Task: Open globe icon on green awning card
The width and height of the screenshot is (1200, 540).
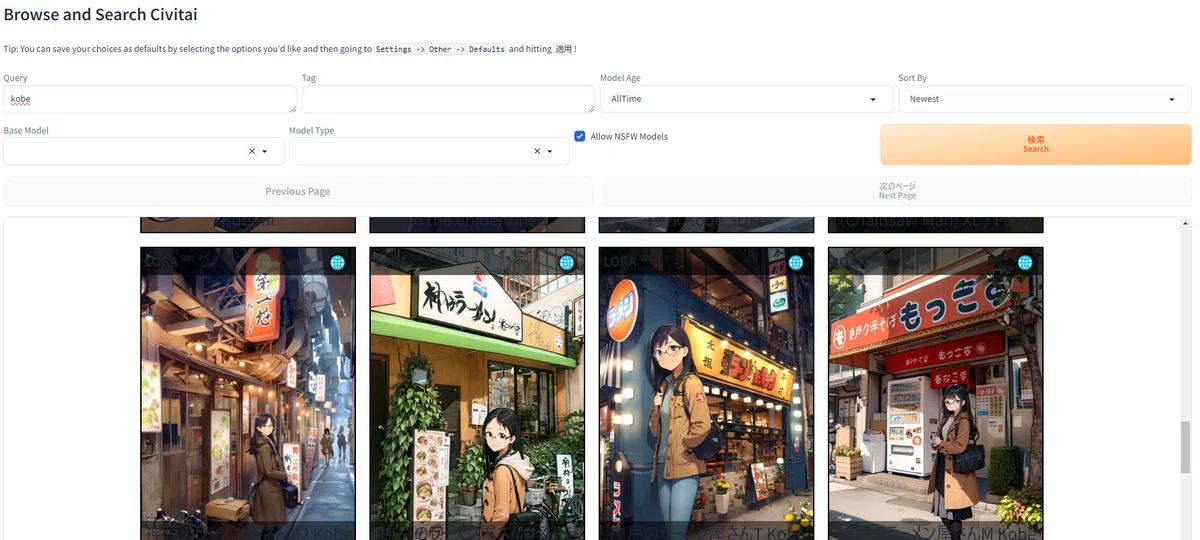Action: click(567, 263)
